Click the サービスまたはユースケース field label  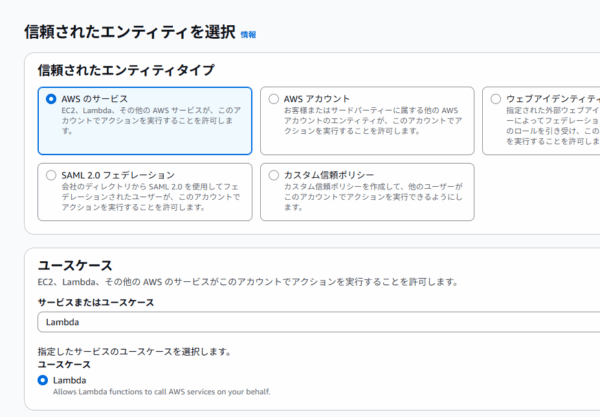(x=96, y=303)
